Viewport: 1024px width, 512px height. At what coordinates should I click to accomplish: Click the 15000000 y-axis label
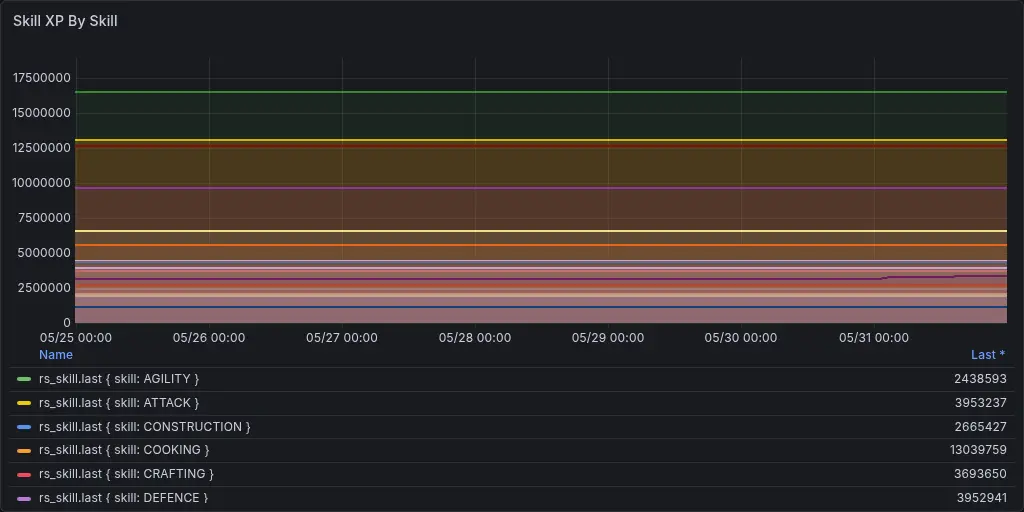tap(42, 113)
